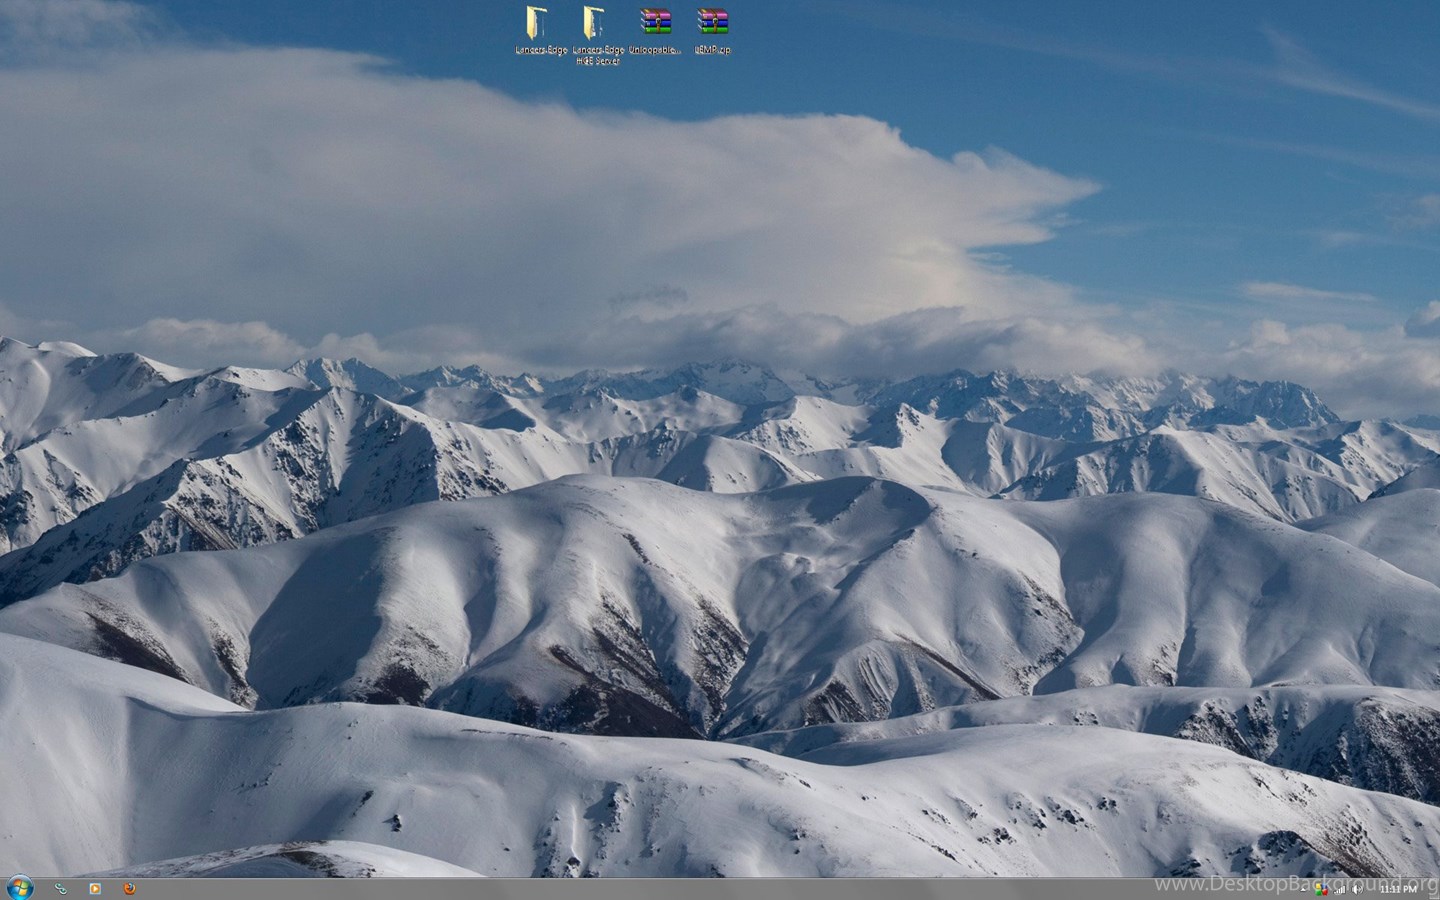Click the 11:11 PM system clock
This screenshot has width=1440, height=900.
[1397, 889]
